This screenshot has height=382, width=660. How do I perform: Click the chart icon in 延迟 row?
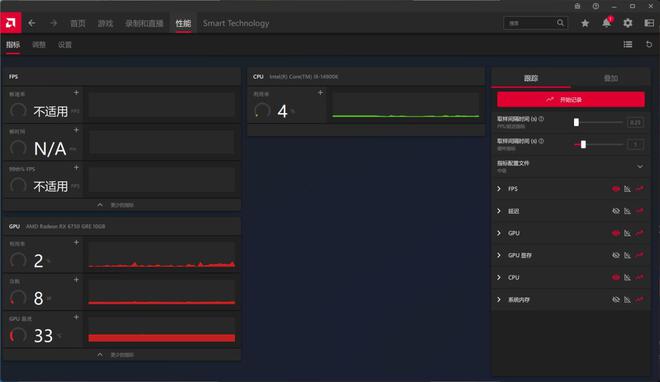click(628, 211)
